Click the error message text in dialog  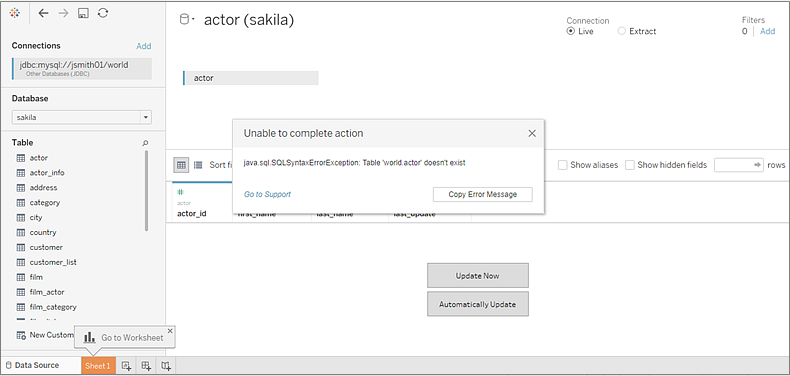click(354, 163)
